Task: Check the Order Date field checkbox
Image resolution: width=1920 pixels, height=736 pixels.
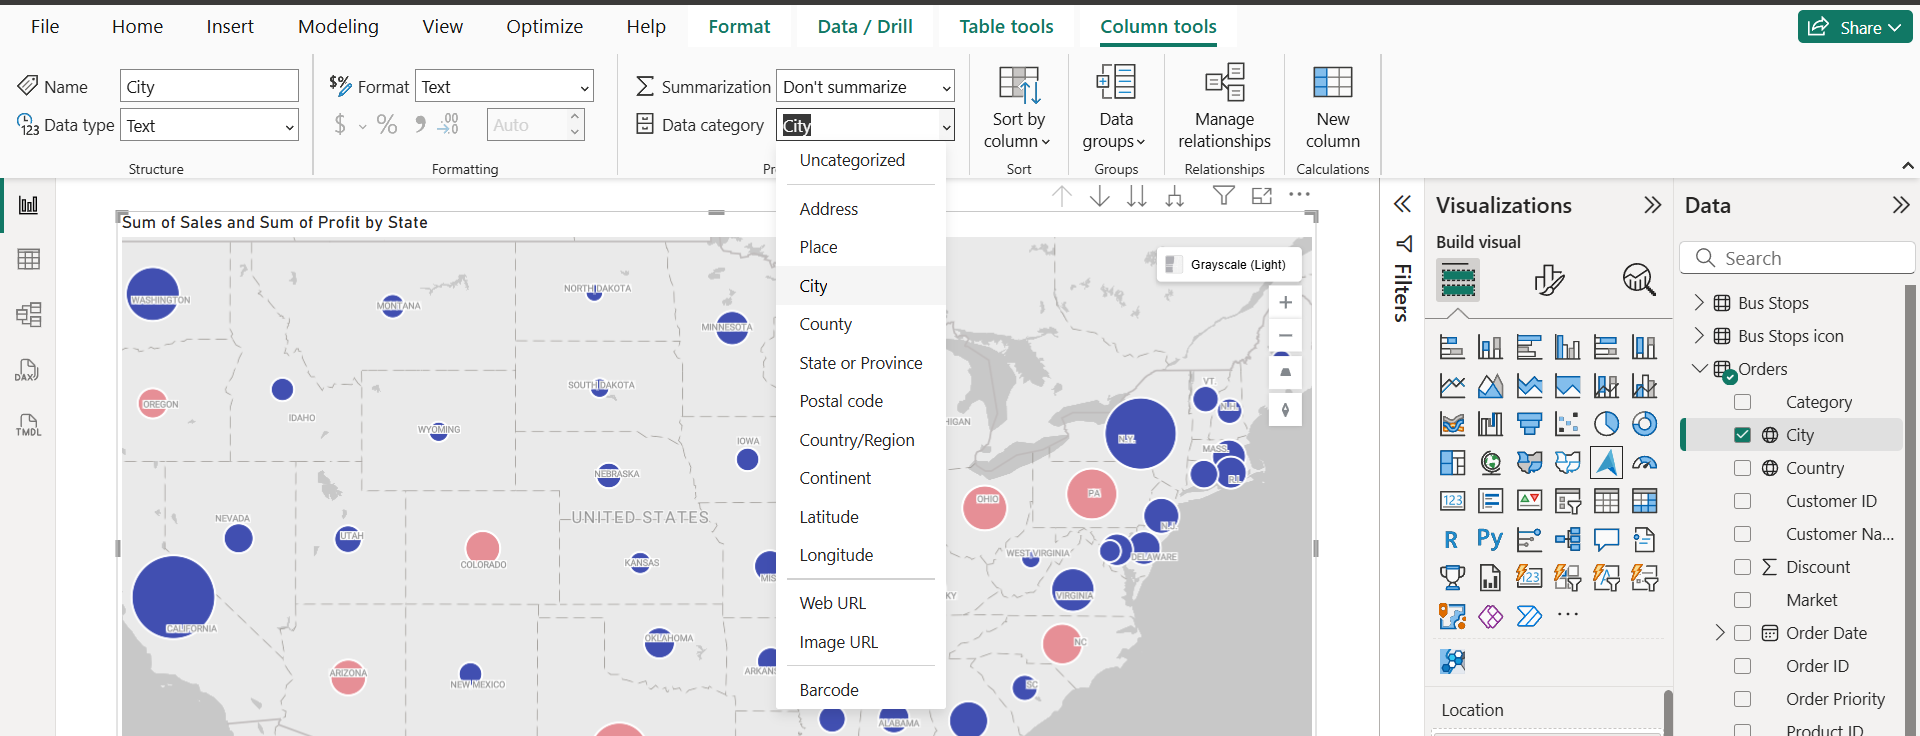Action: tap(1742, 633)
